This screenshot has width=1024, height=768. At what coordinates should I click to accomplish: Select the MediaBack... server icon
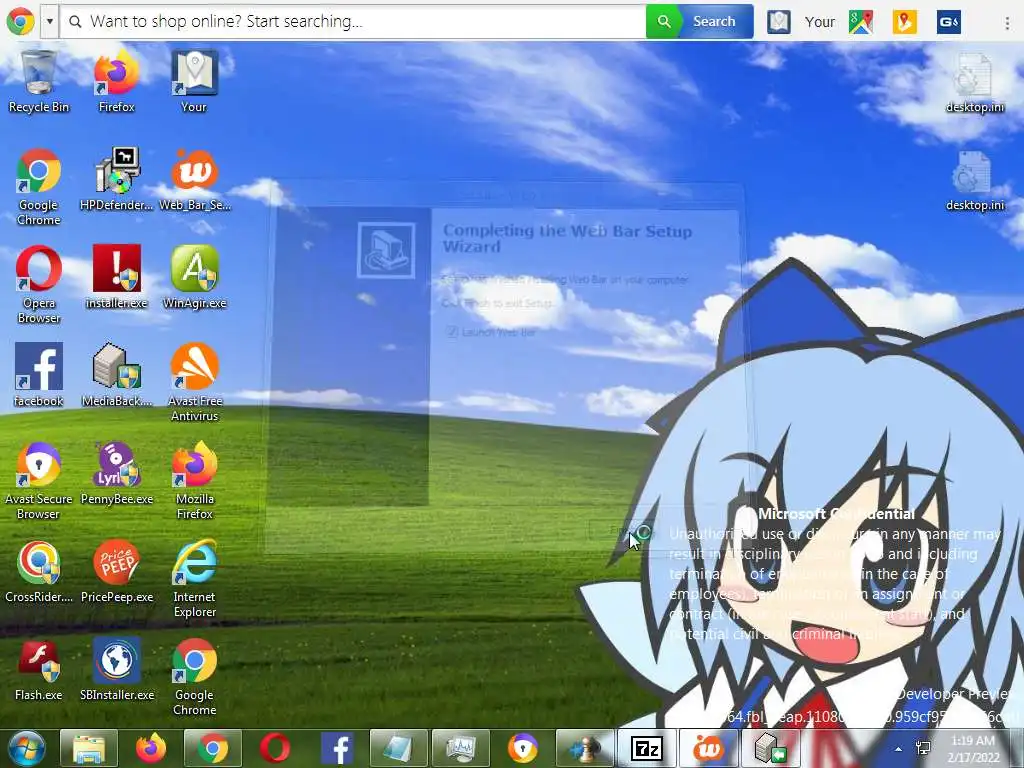click(x=116, y=376)
